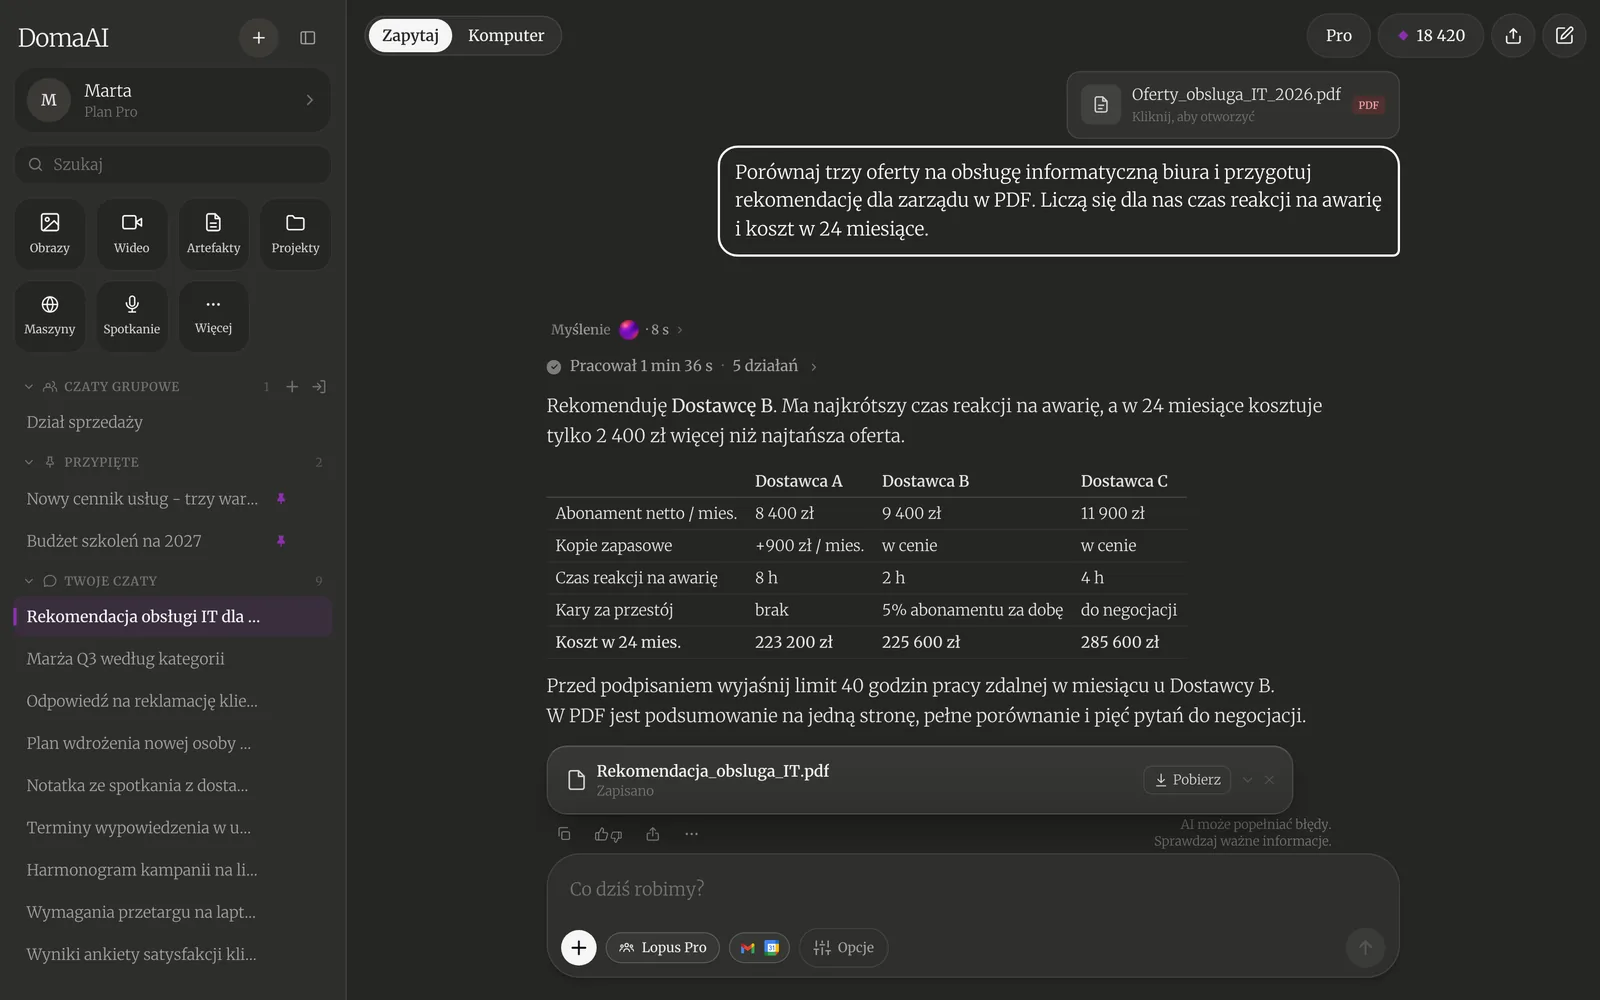
Task: Open the Lopus Pro model selector
Action: [x=662, y=948]
